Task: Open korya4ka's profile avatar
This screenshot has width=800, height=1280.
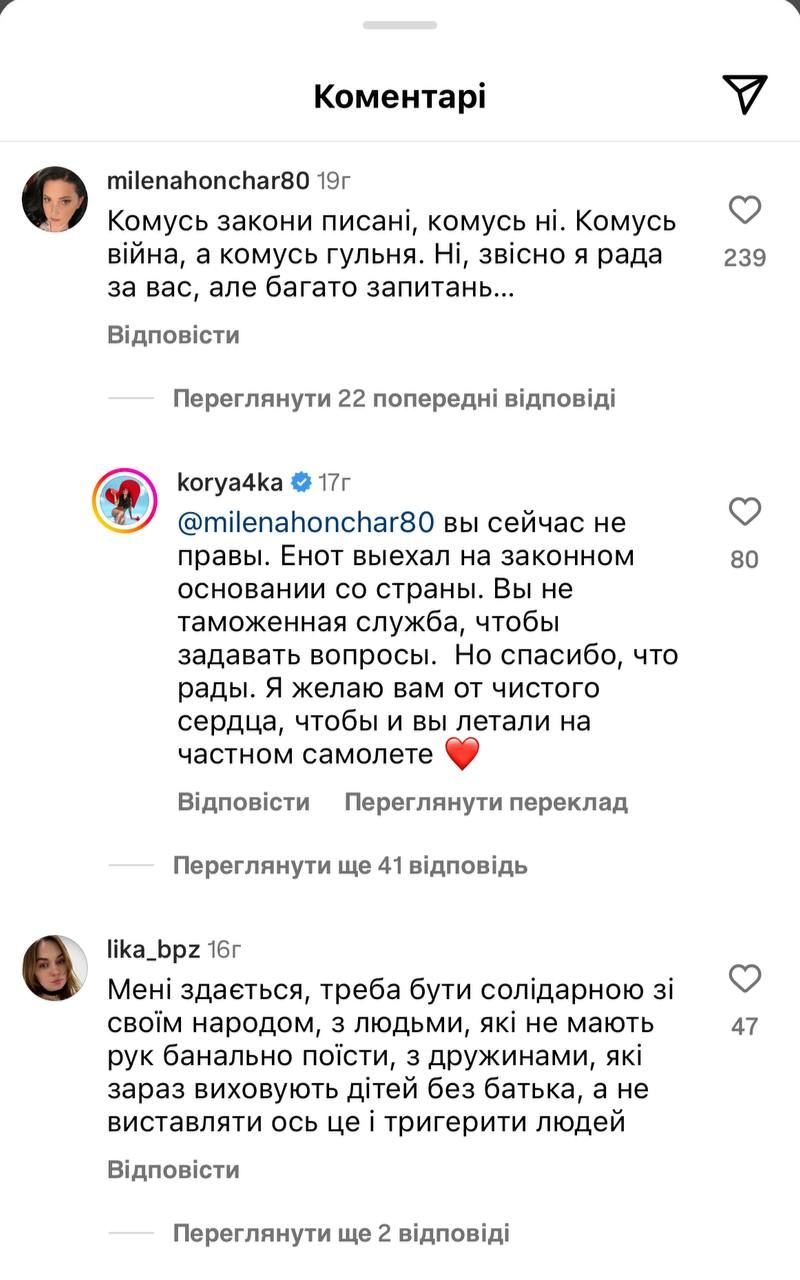Action: click(x=125, y=500)
